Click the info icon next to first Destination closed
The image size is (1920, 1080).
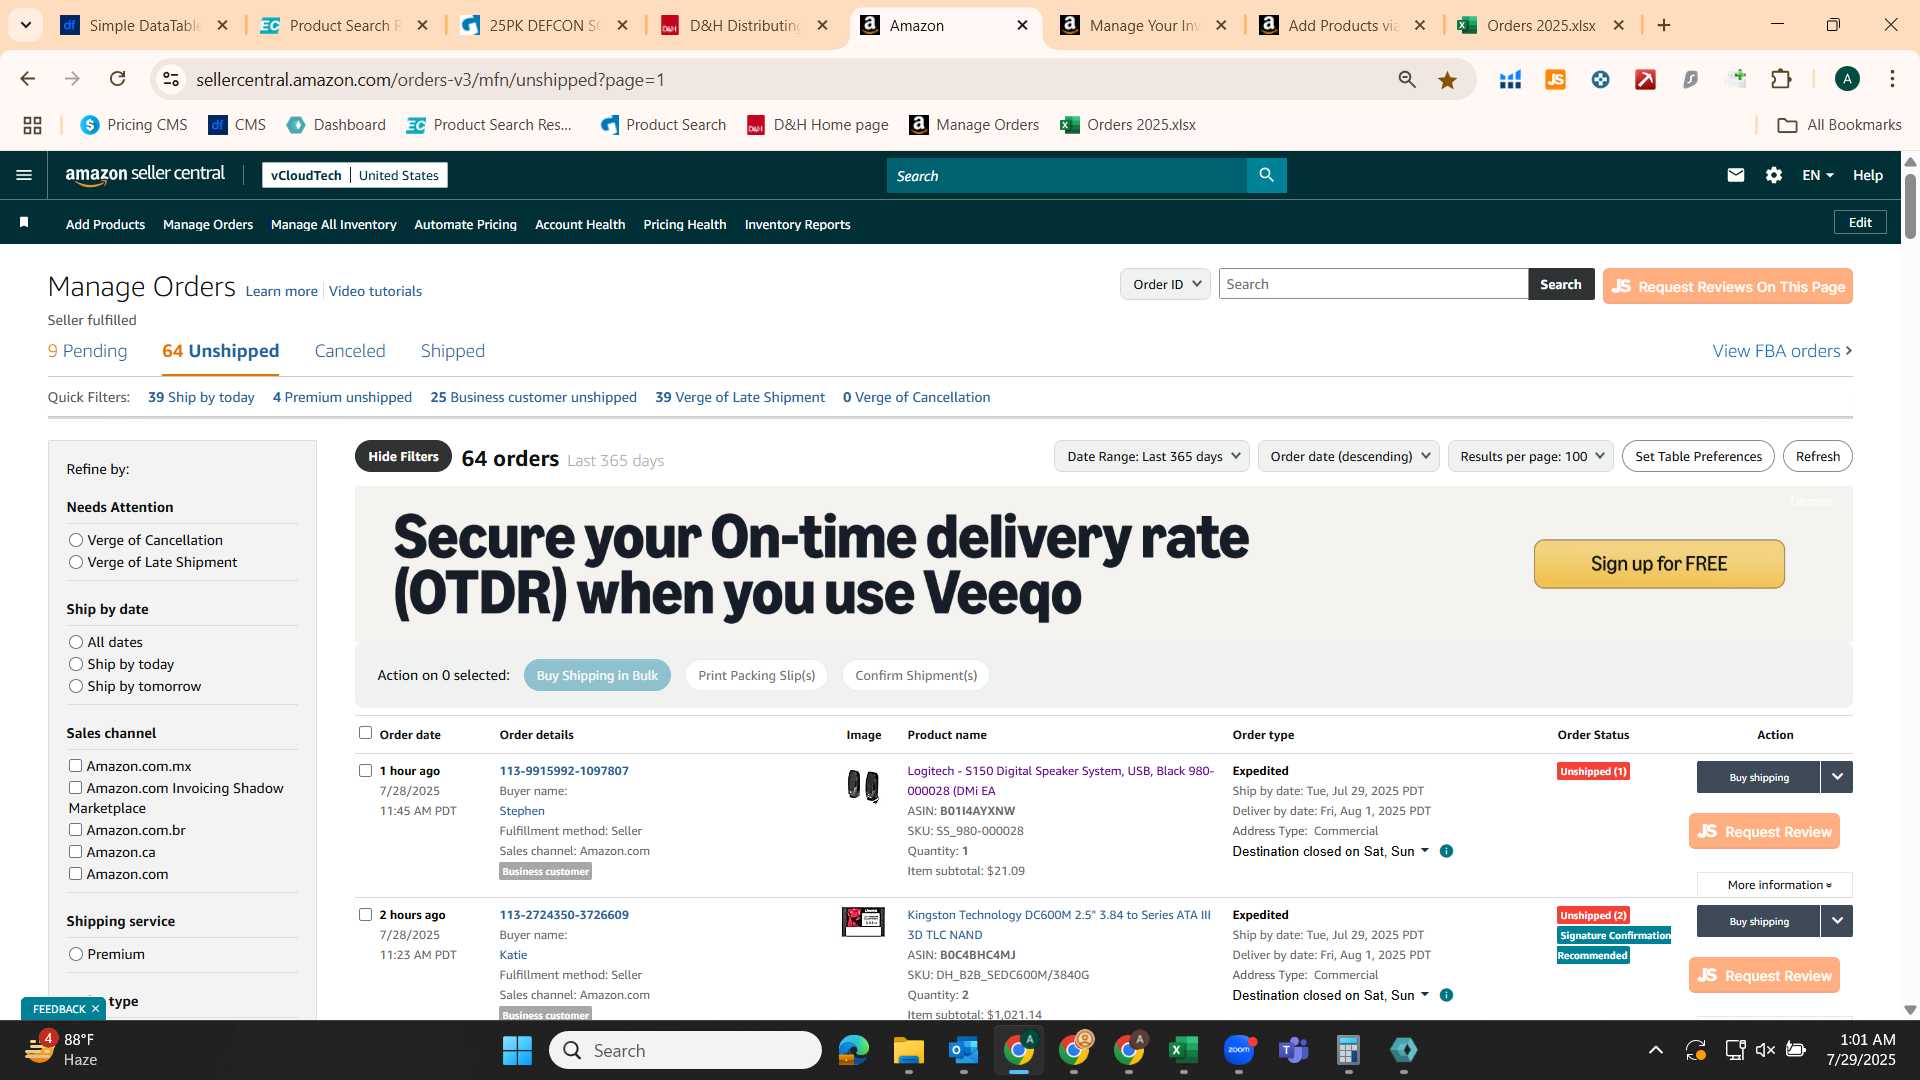tap(1446, 851)
